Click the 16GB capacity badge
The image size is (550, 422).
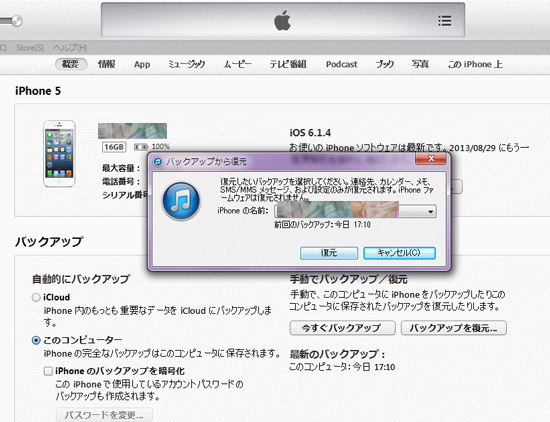point(114,147)
